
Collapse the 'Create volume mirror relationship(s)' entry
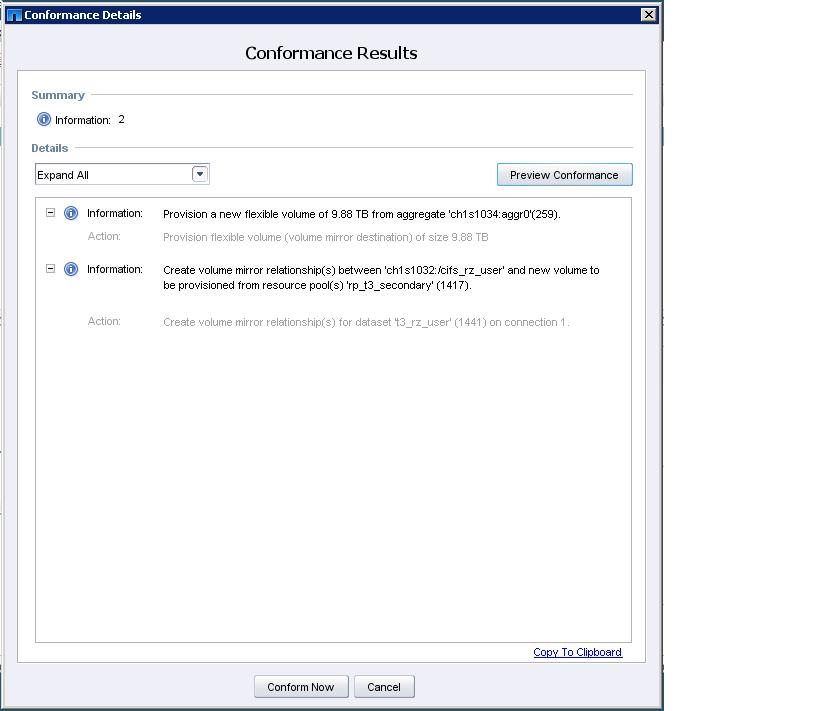[x=51, y=269]
